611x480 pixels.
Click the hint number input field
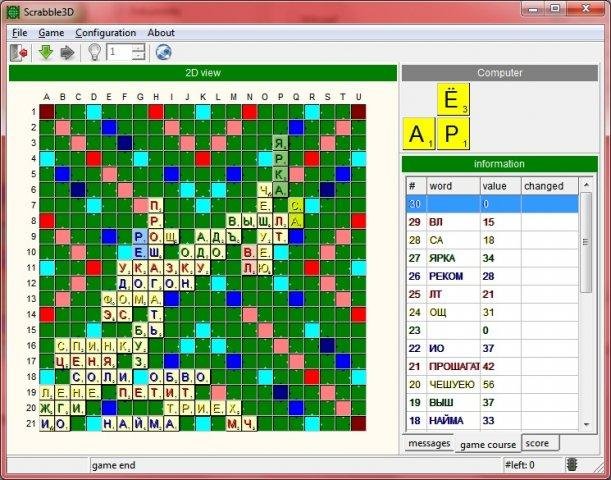[119, 52]
